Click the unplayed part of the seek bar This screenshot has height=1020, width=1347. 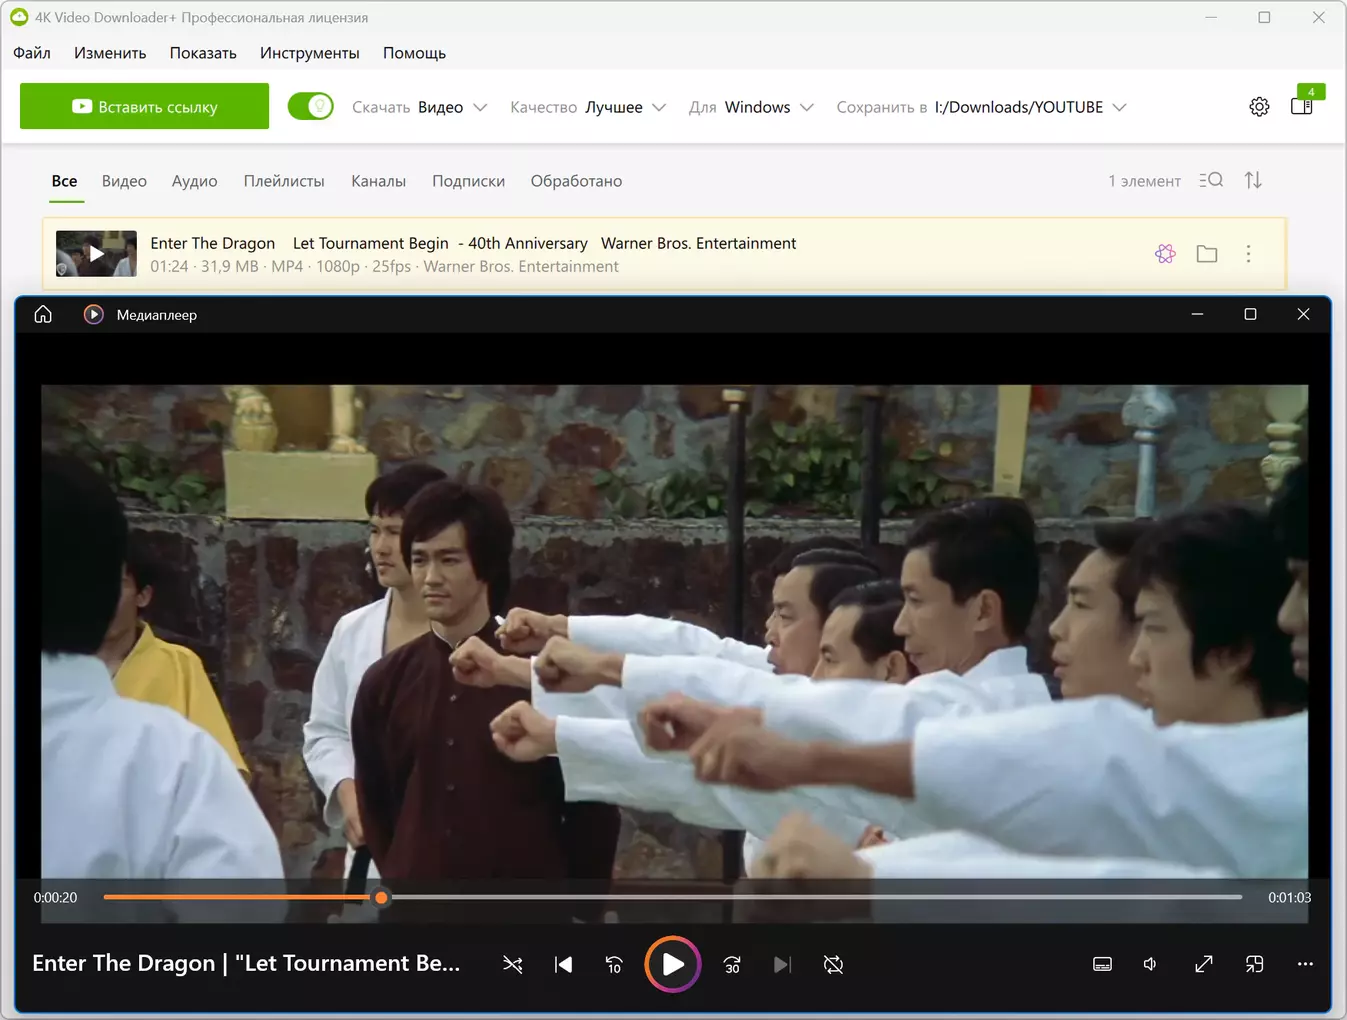click(x=815, y=897)
